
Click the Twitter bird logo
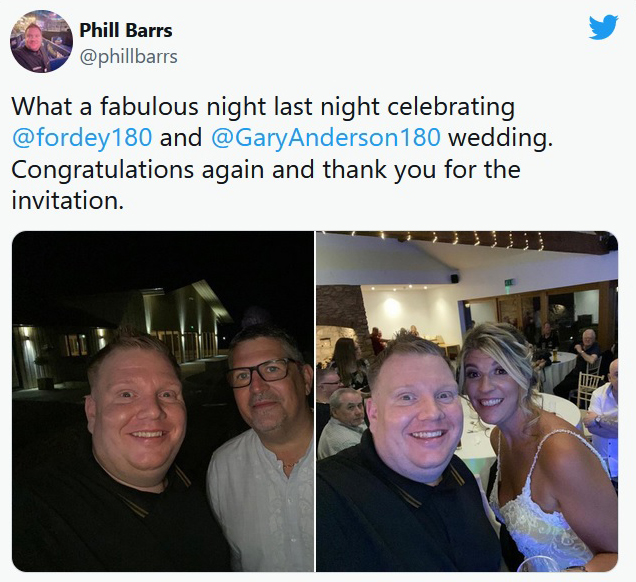(x=603, y=27)
